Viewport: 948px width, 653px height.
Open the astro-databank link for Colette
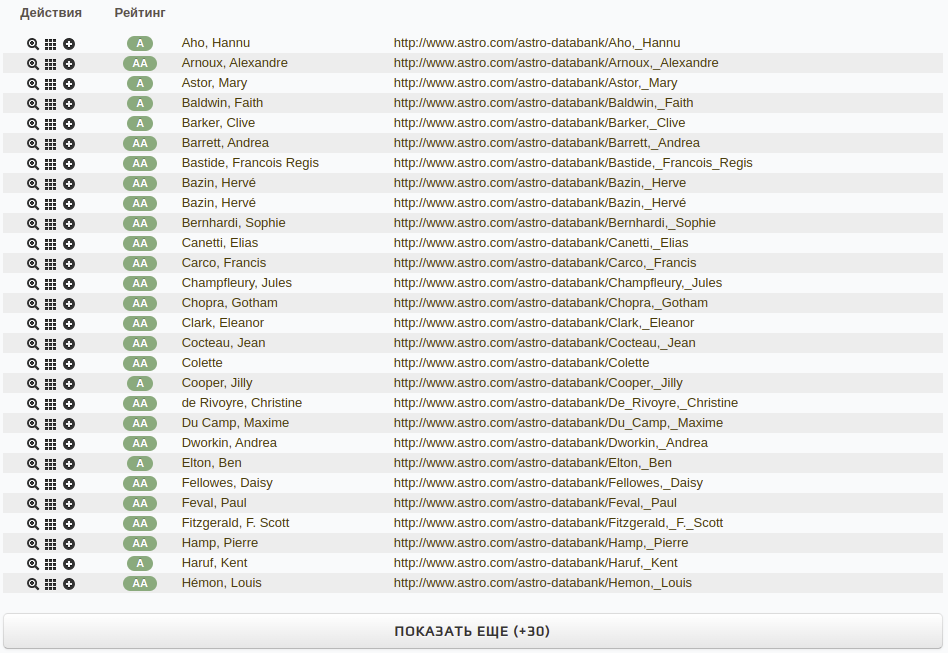pyautogui.click(x=521, y=363)
